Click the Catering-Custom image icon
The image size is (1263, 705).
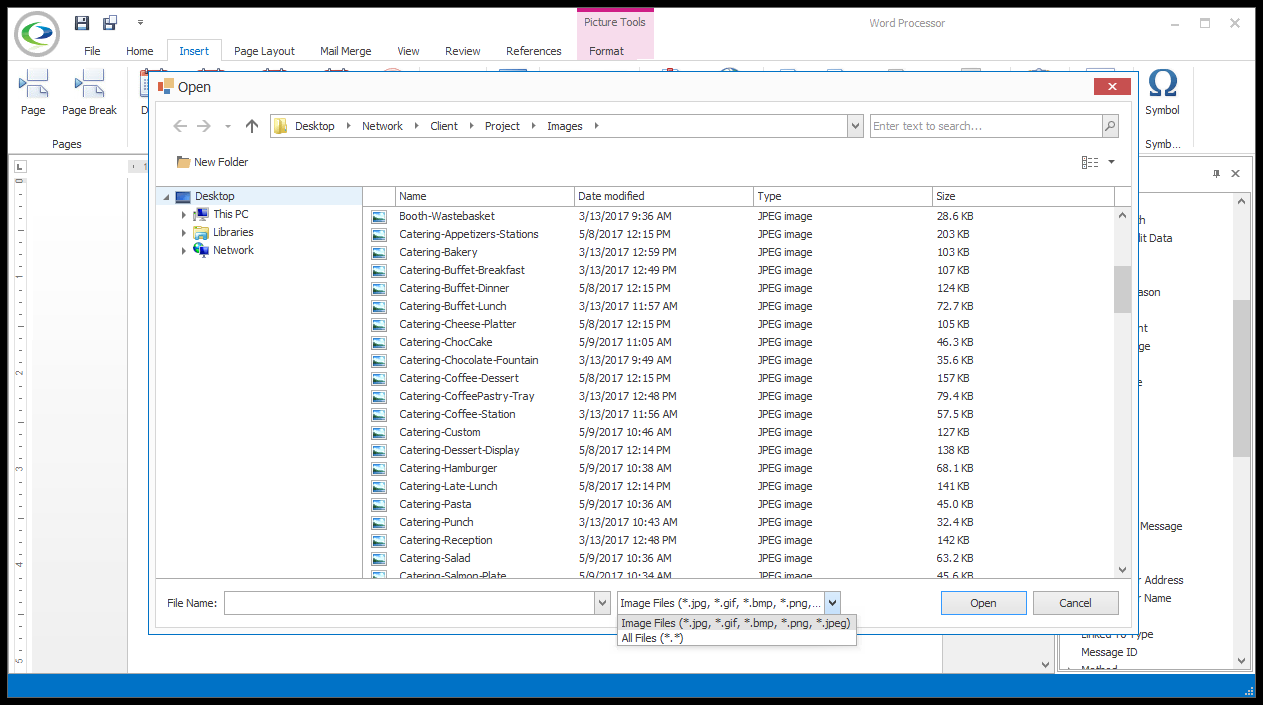pyautogui.click(x=379, y=432)
